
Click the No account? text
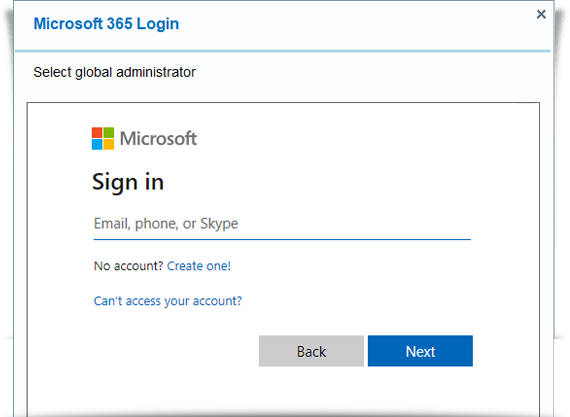tap(129, 266)
